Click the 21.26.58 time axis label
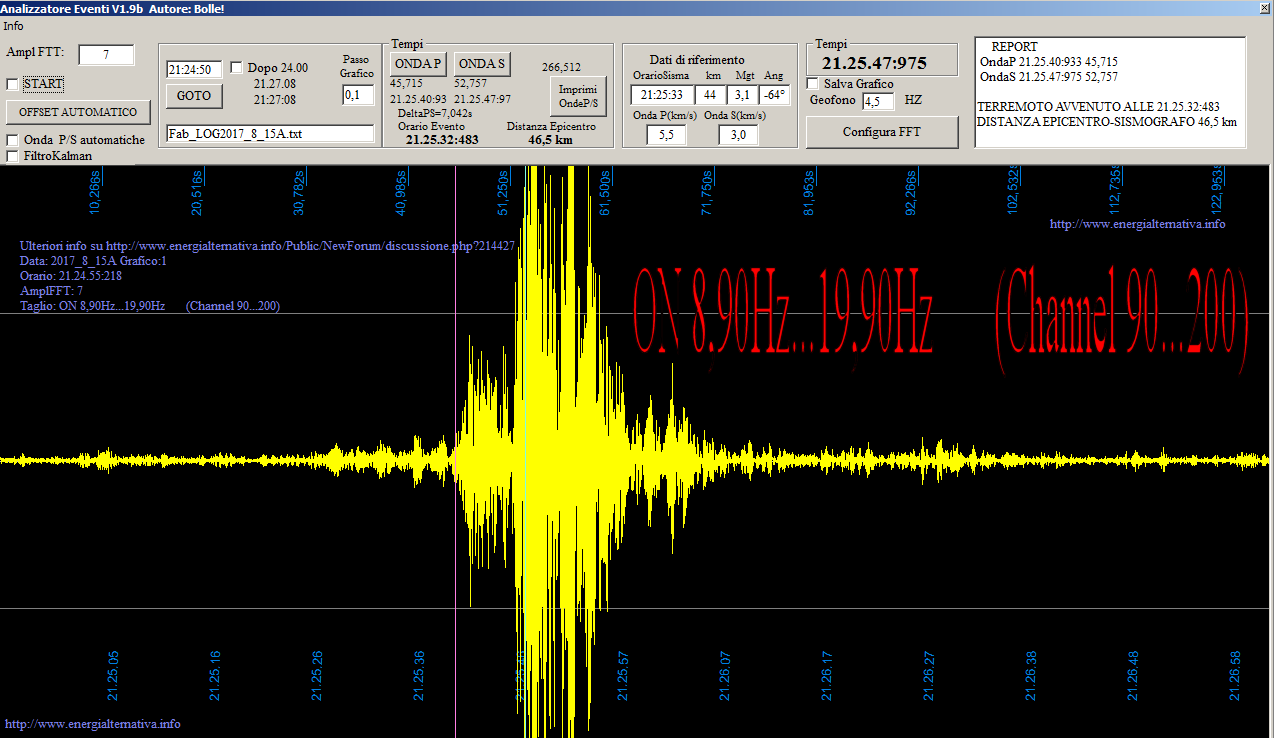 (1235, 677)
